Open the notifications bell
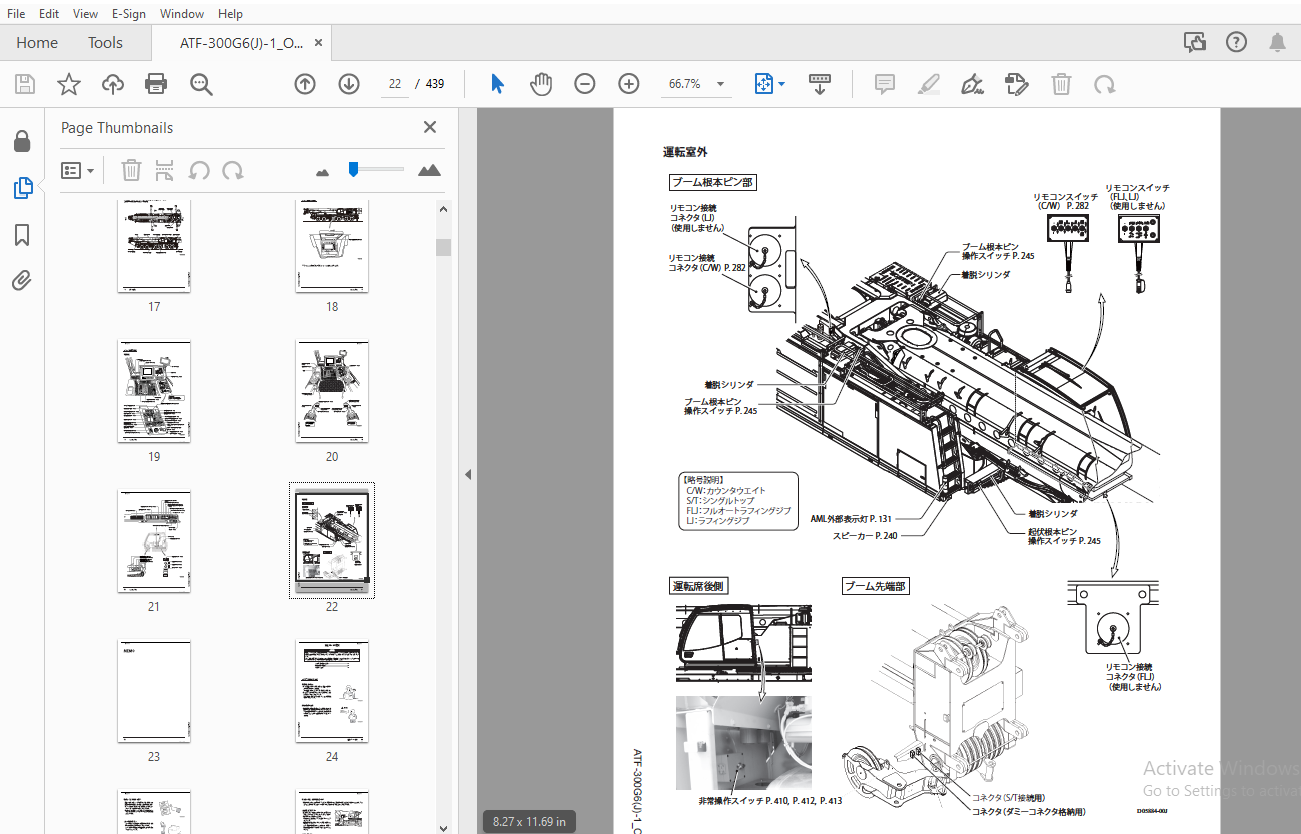The width and height of the screenshot is (1301, 834). (1277, 42)
